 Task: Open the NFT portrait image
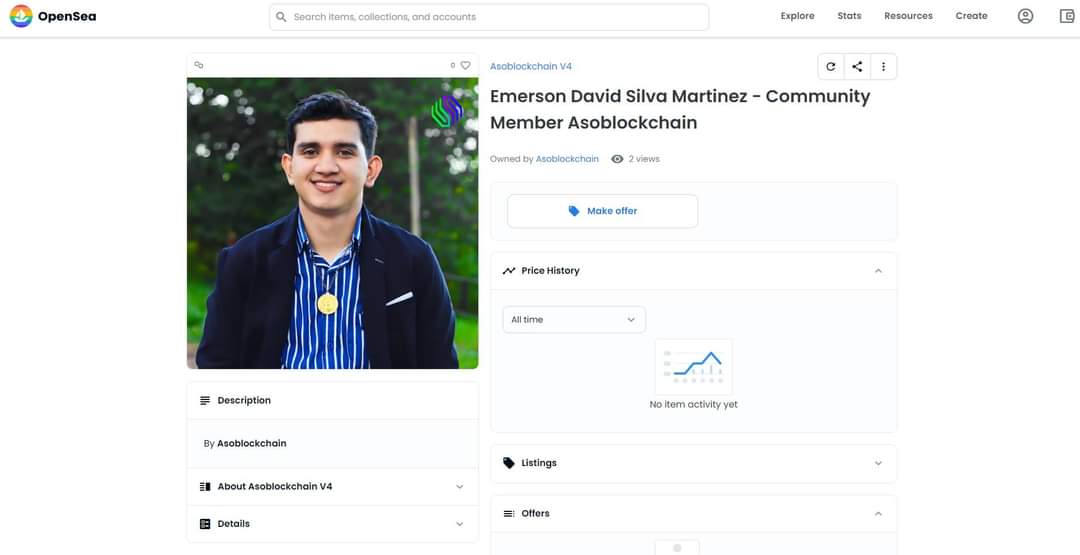coord(332,223)
